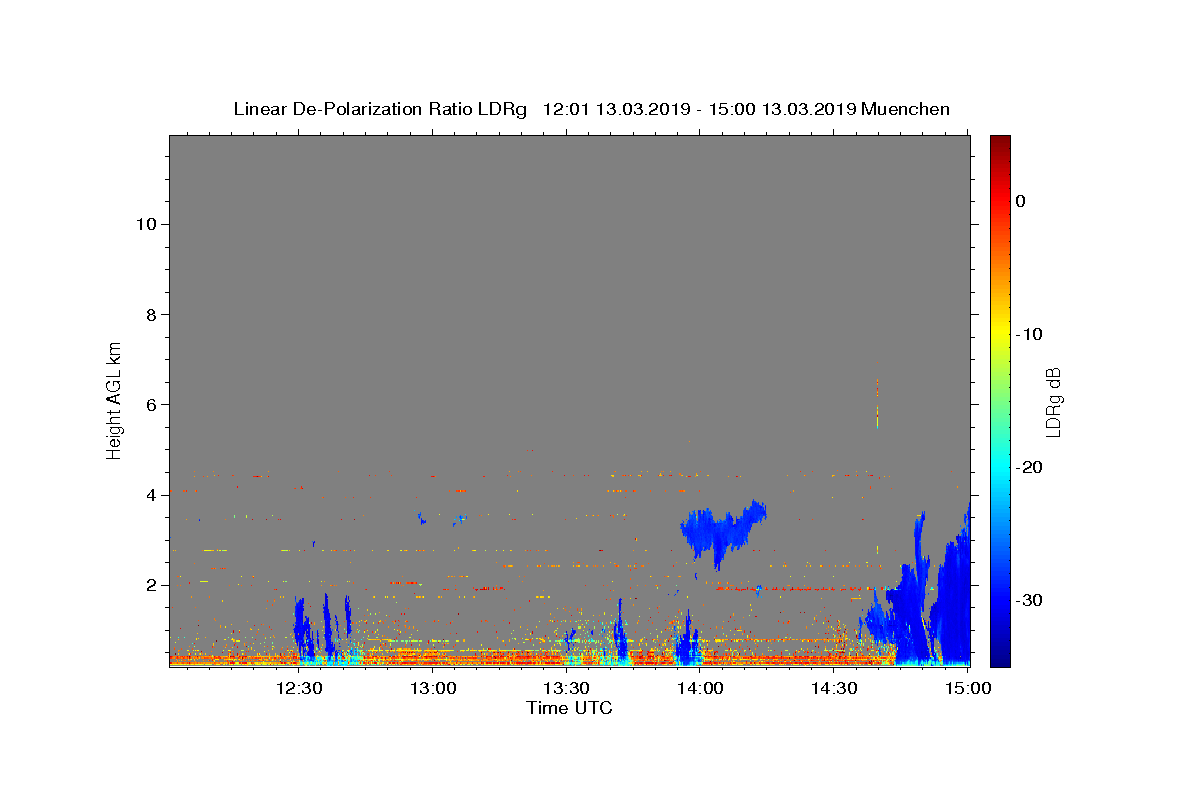Click the "14:00" time tick label
The width and height of the screenshot is (1200, 800).
click(700, 688)
